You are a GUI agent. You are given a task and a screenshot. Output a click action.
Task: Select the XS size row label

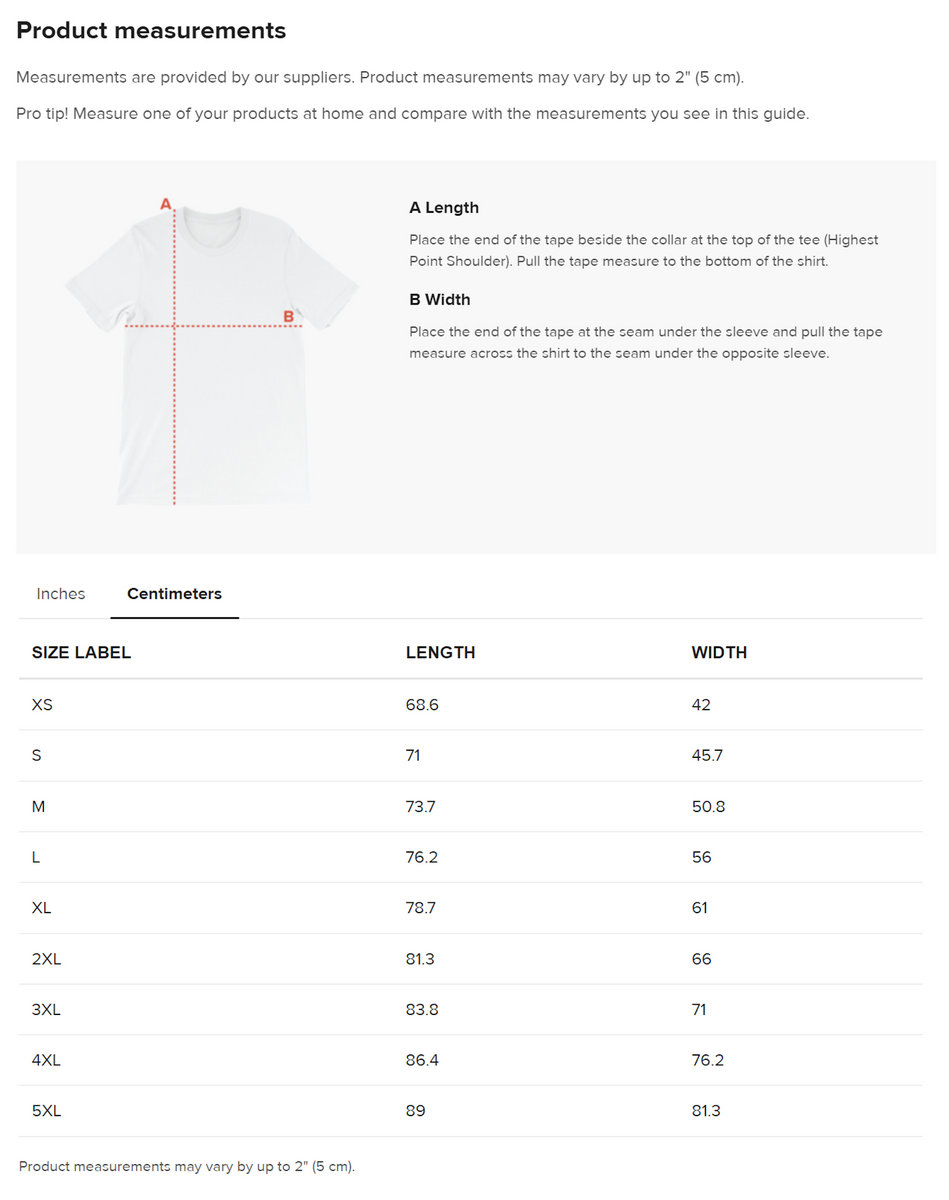pyautogui.click(x=42, y=705)
